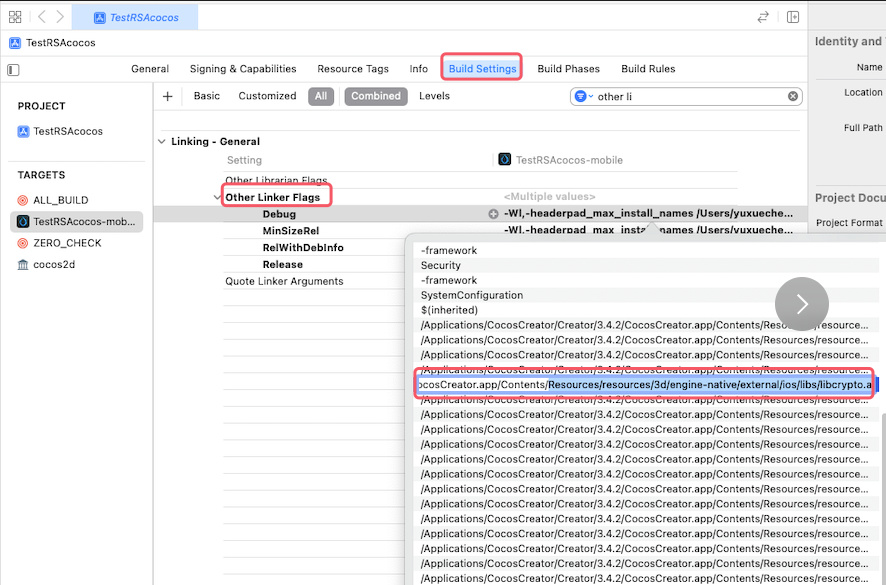
Task: Click the swap editor arrows icon
Action: (763, 17)
